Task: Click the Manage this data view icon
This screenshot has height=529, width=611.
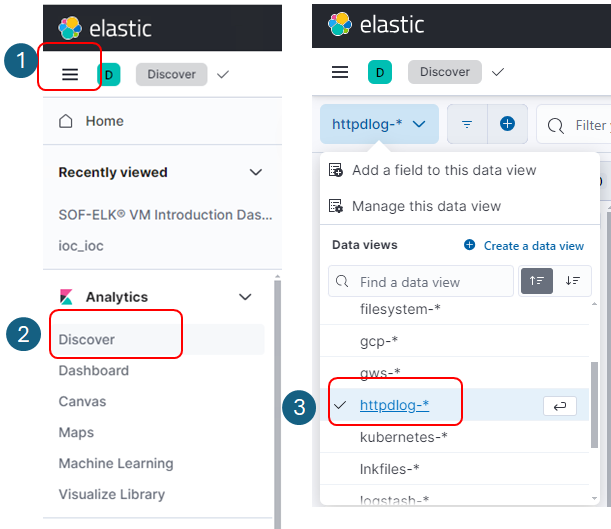Action: [x=336, y=206]
